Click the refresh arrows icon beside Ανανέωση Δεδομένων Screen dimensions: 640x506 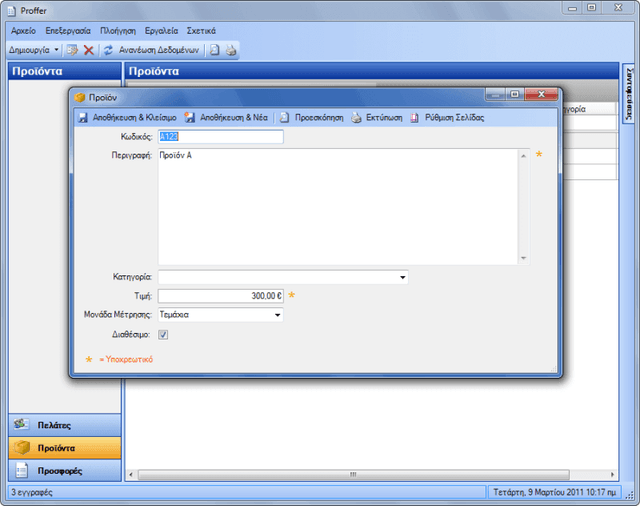pyautogui.click(x=108, y=50)
